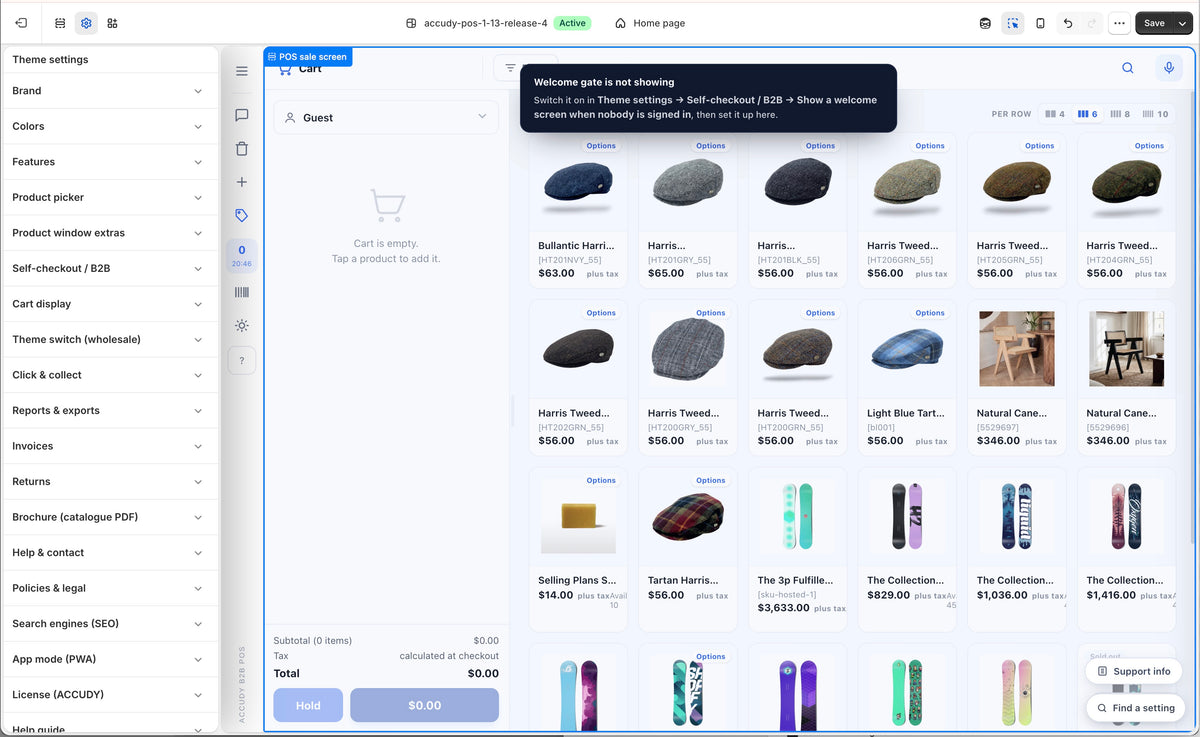Open the app embeds blocks icon
This screenshot has height=737, width=1200.
pos(112,23)
